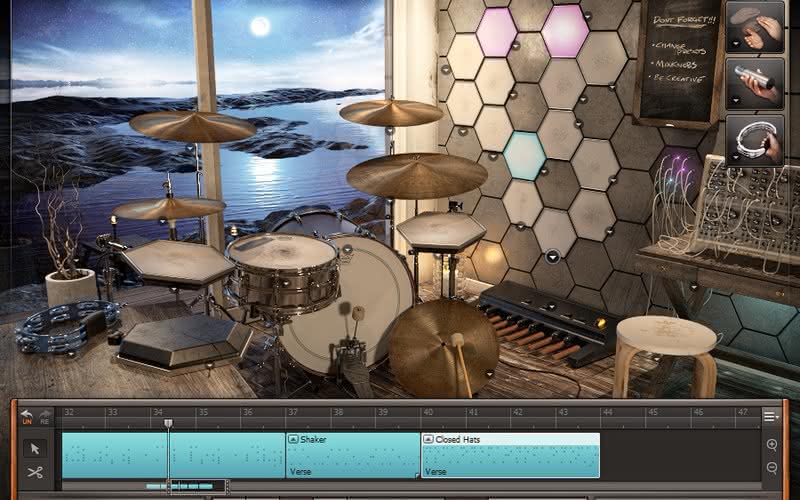Click the playhead marker on the ruler
800x500 pixels.
click(x=168, y=423)
